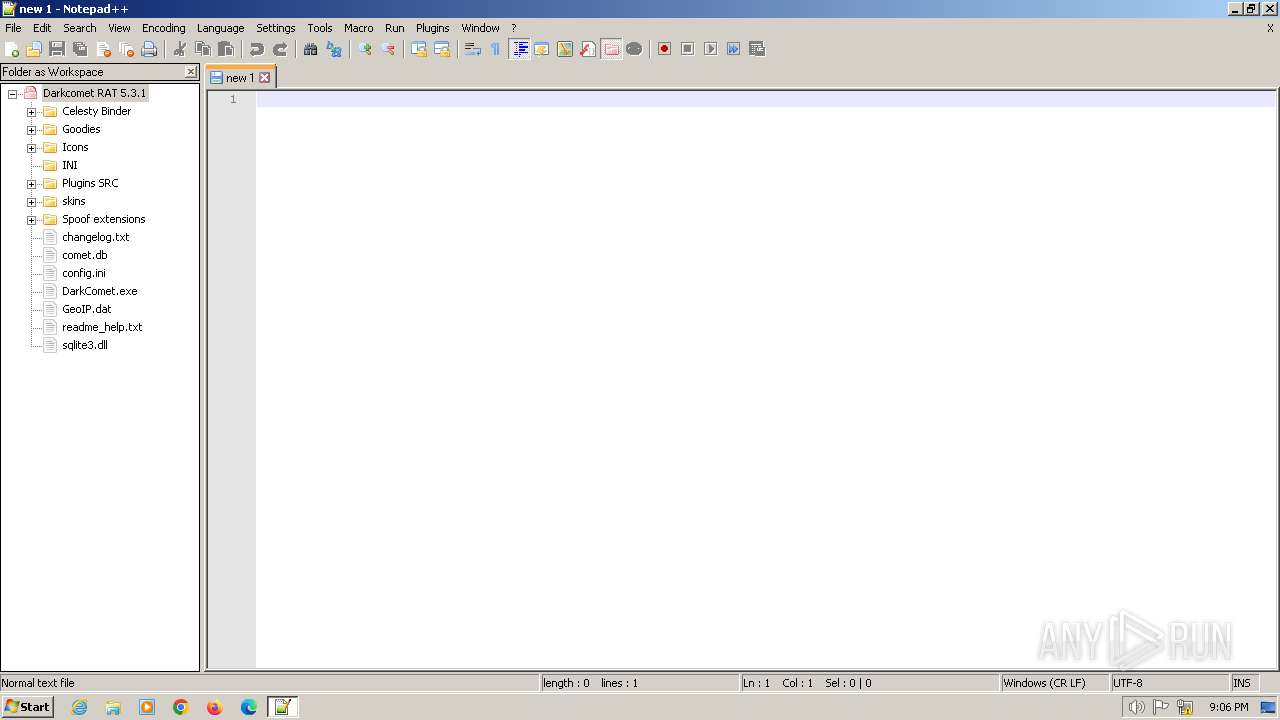Screen dimensions: 1280x720
Task: Click the Close document toolbar icon
Action: [103, 49]
